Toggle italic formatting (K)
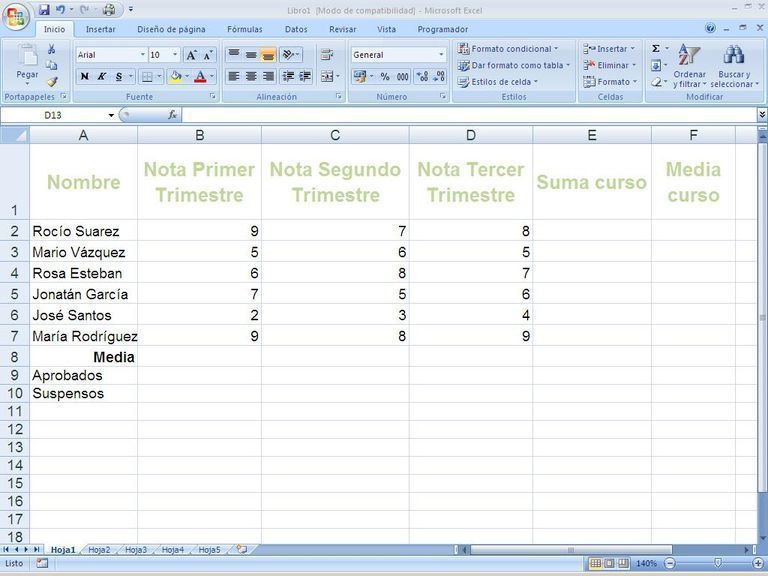768x576 pixels. [x=101, y=76]
